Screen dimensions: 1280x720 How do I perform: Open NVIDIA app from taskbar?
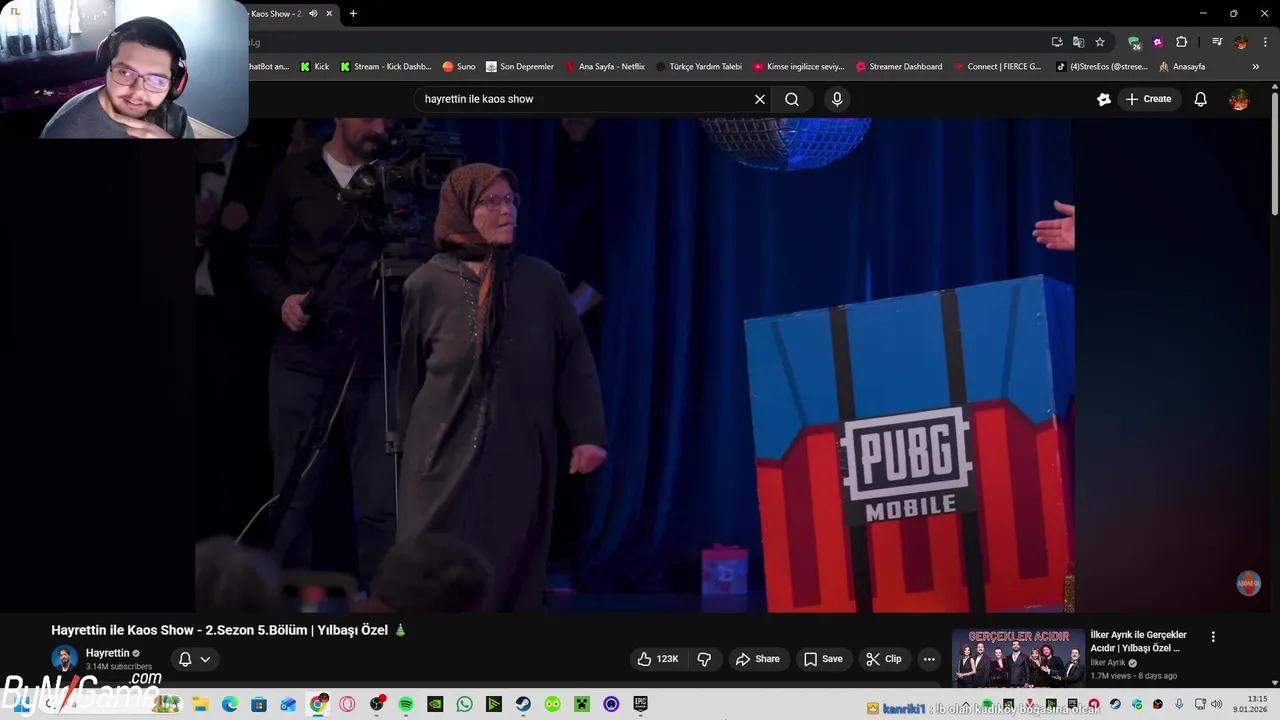click(435, 704)
